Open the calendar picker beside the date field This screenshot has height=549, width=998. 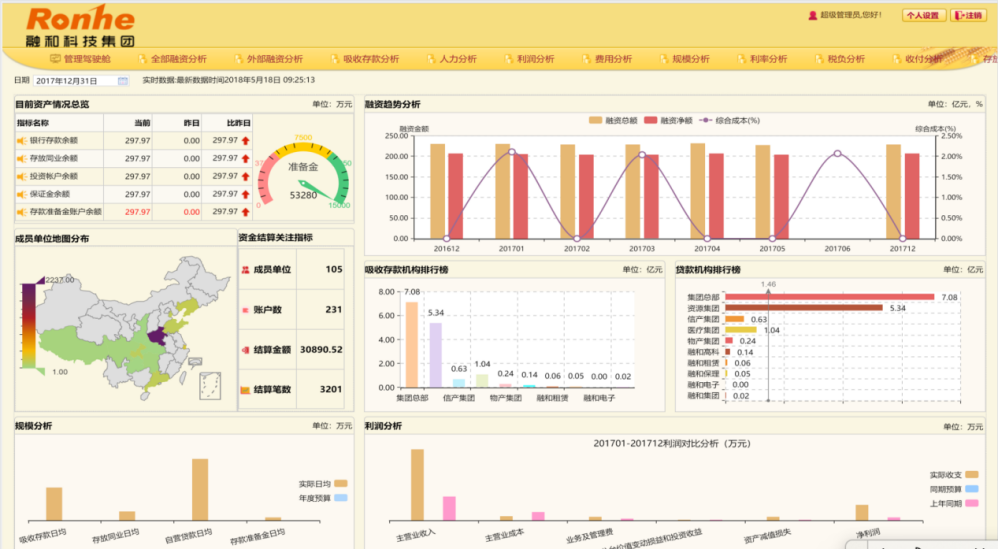123,80
